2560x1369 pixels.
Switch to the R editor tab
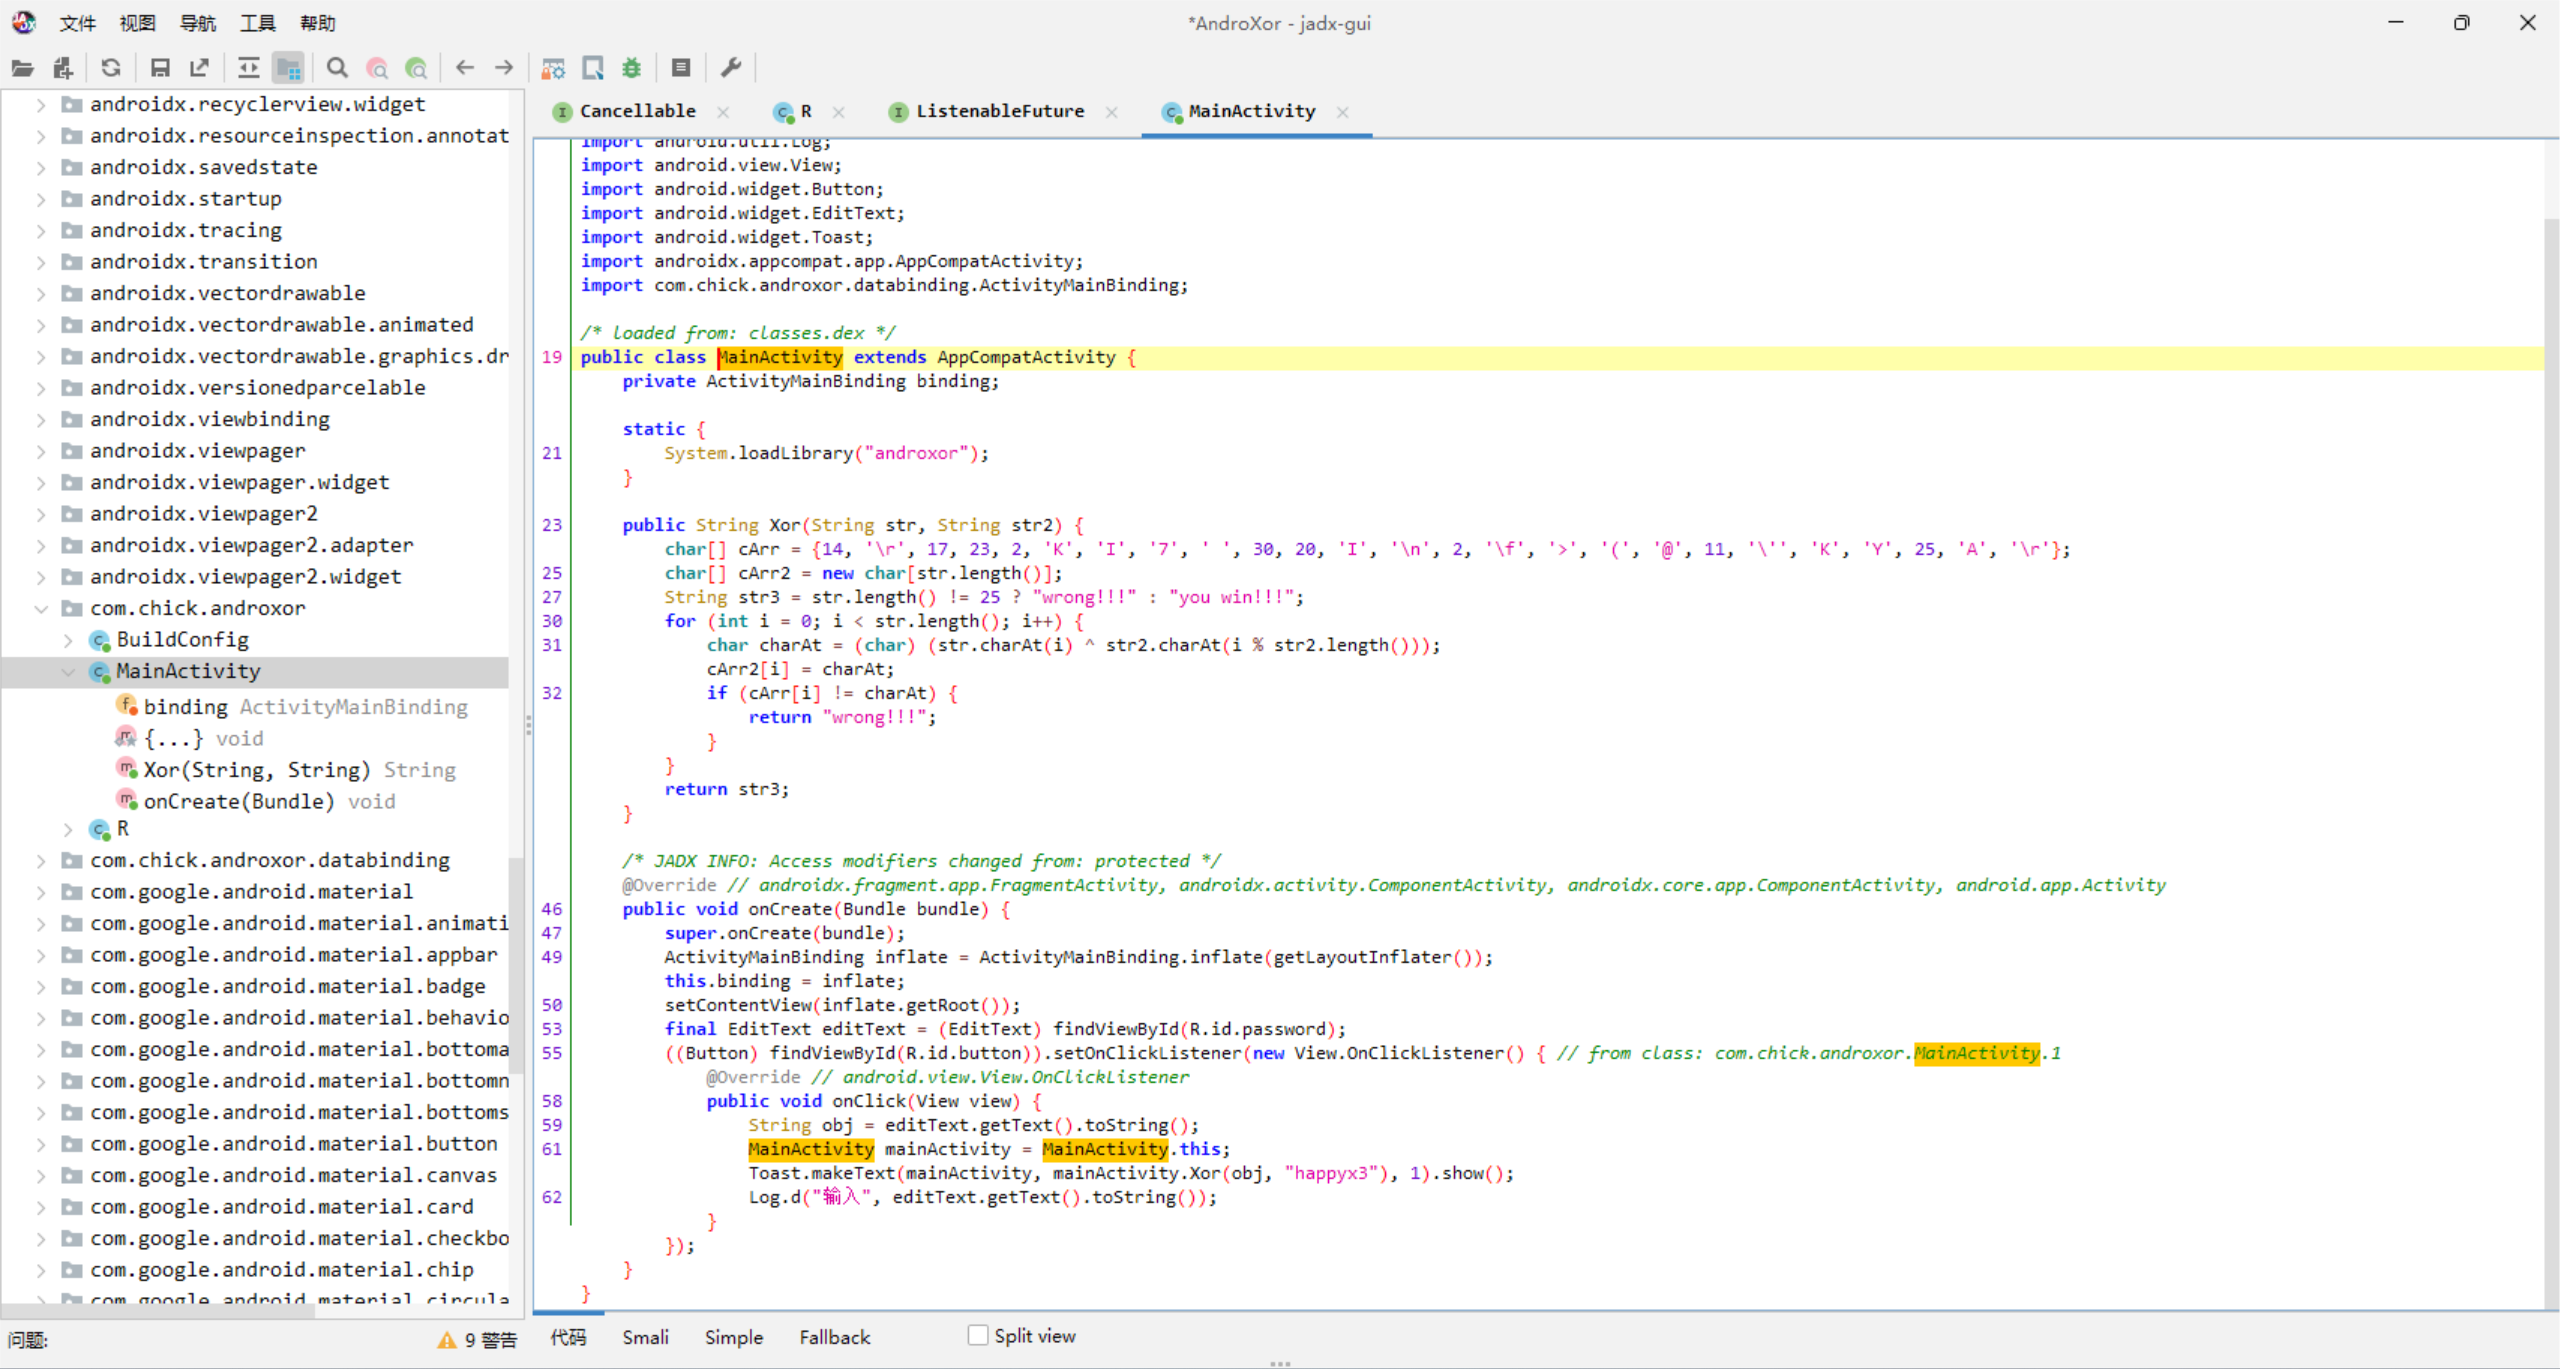point(806,112)
